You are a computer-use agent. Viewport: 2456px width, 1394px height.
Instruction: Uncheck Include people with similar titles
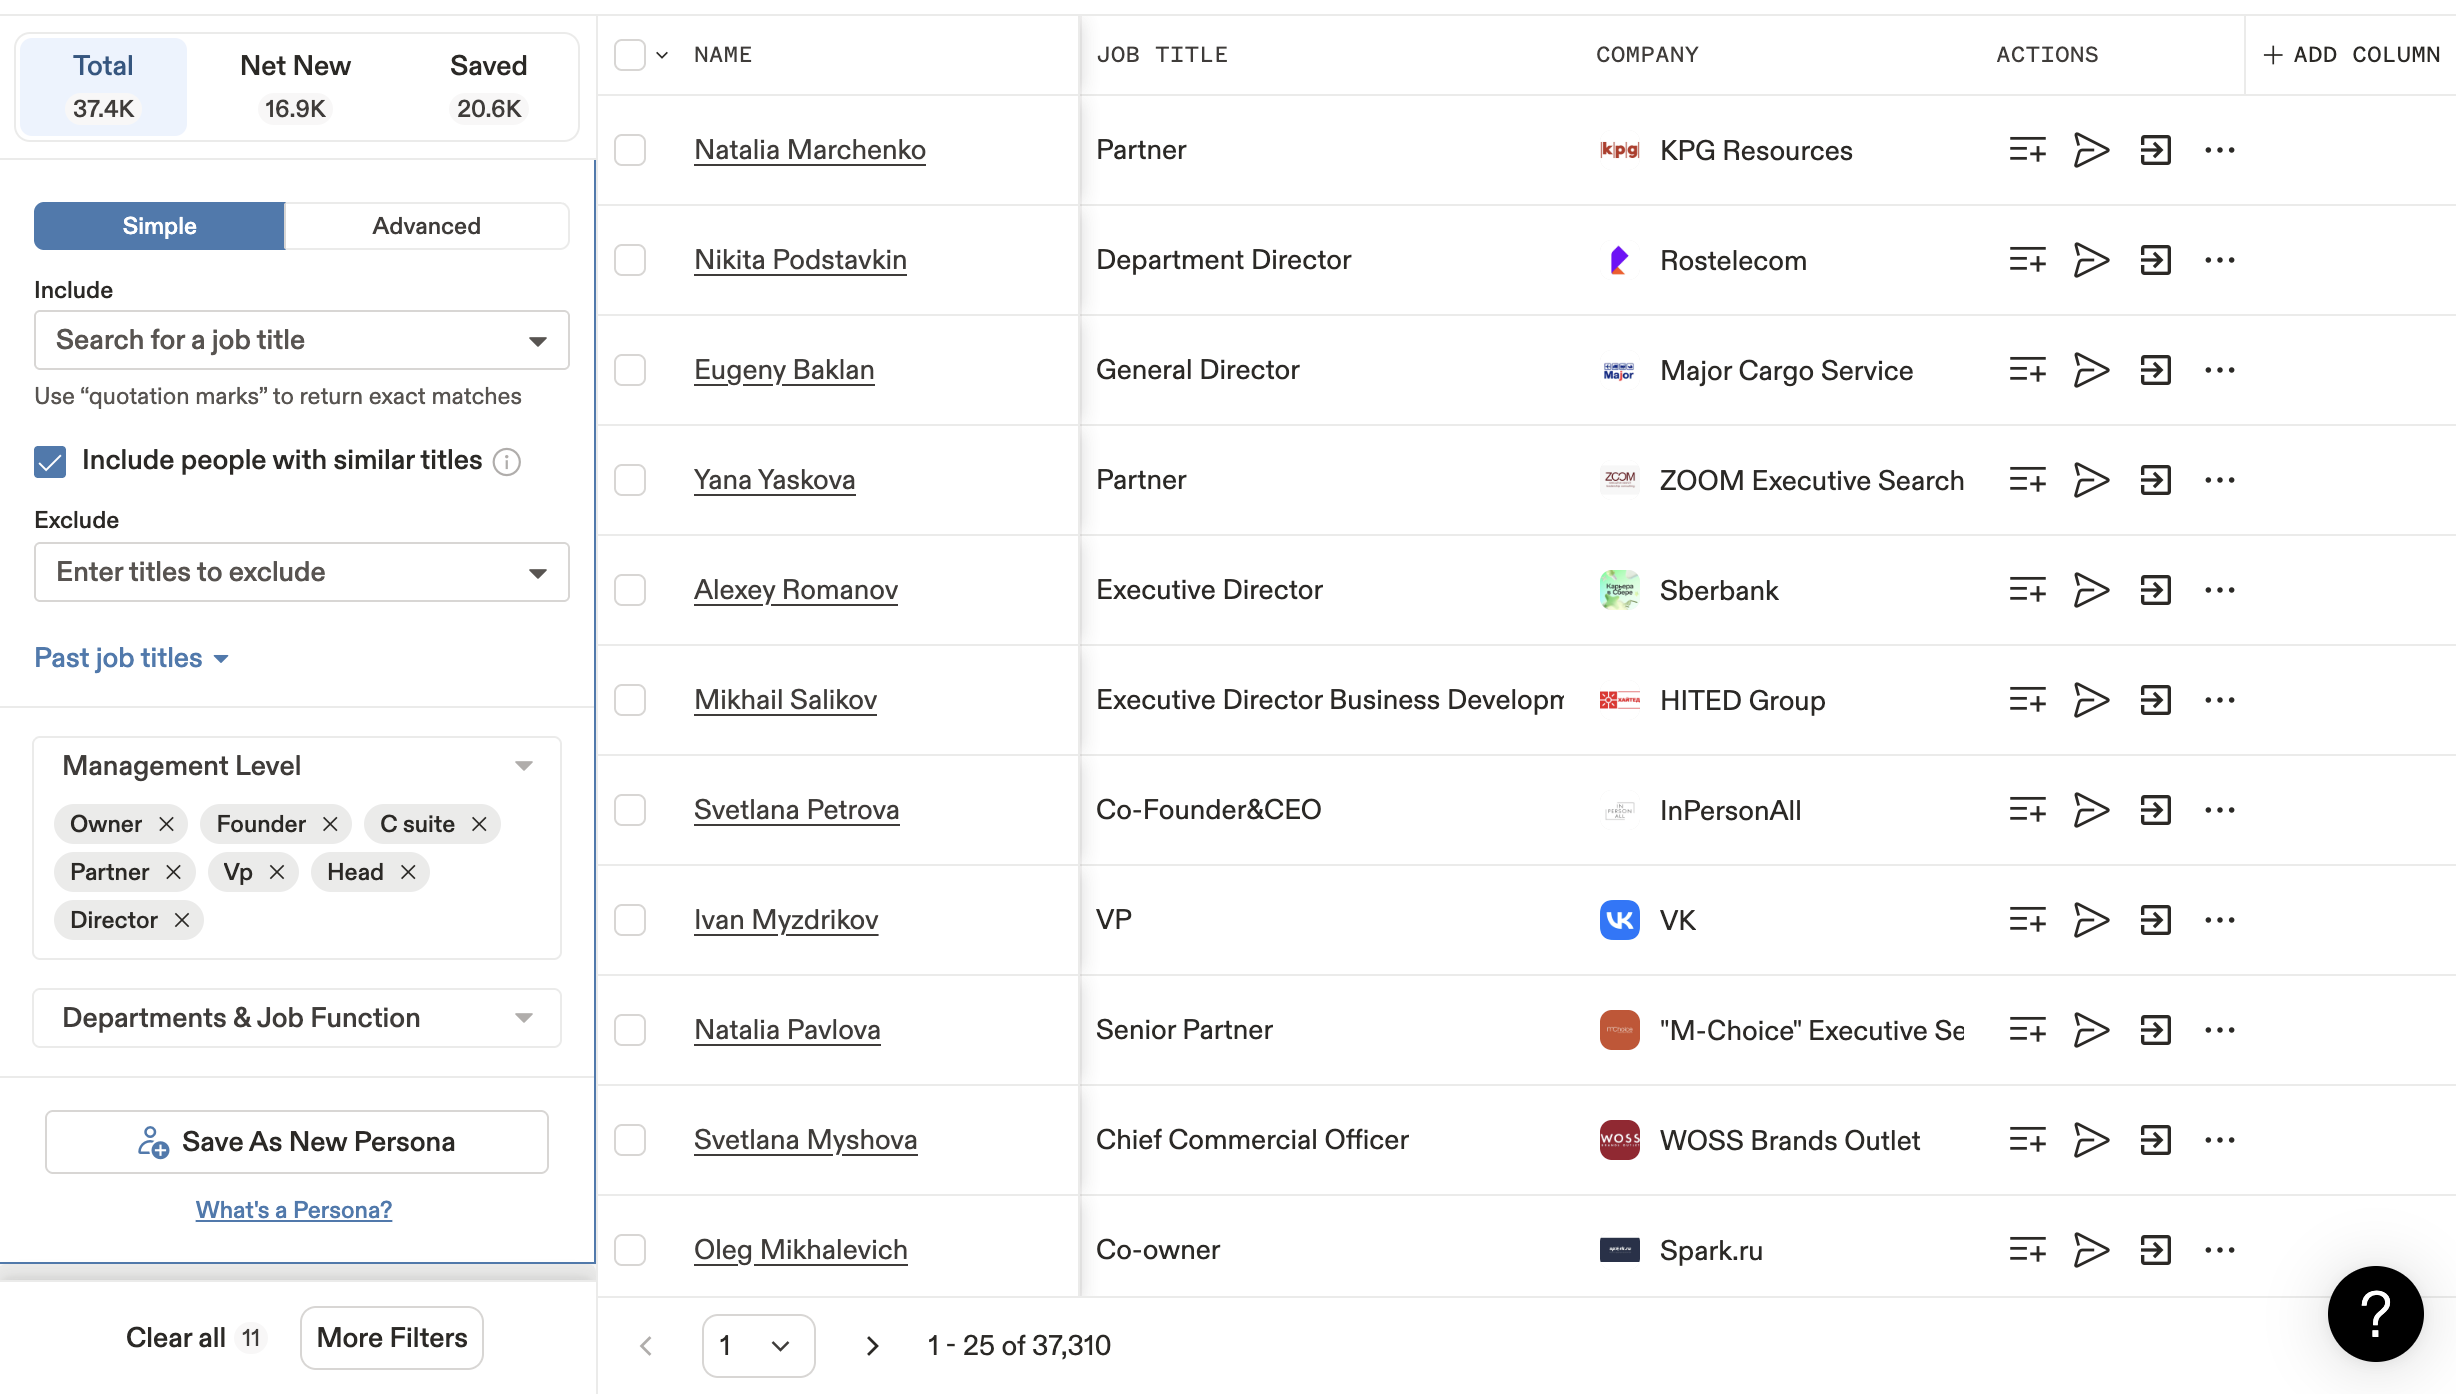(x=50, y=461)
